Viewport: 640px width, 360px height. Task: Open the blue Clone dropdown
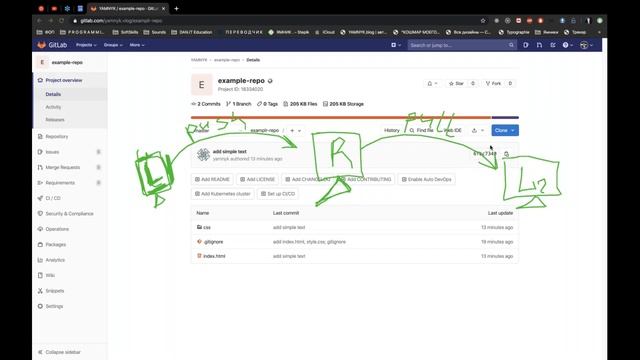tap(505, 131)
